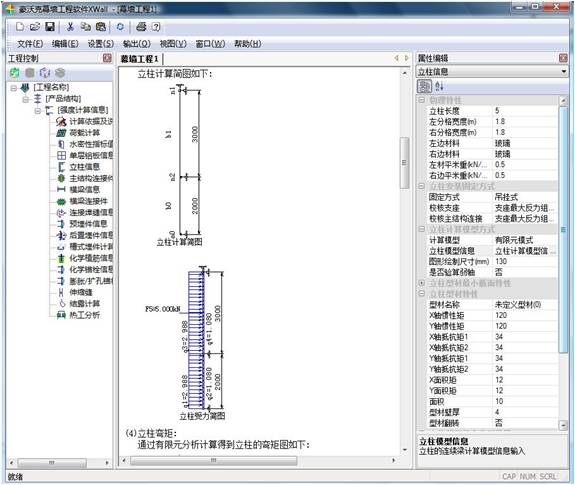This screenshot has width=575, height=485.
Task: Click the alphabetical sort icon in properties panel
Action: [x=439, y=86]
